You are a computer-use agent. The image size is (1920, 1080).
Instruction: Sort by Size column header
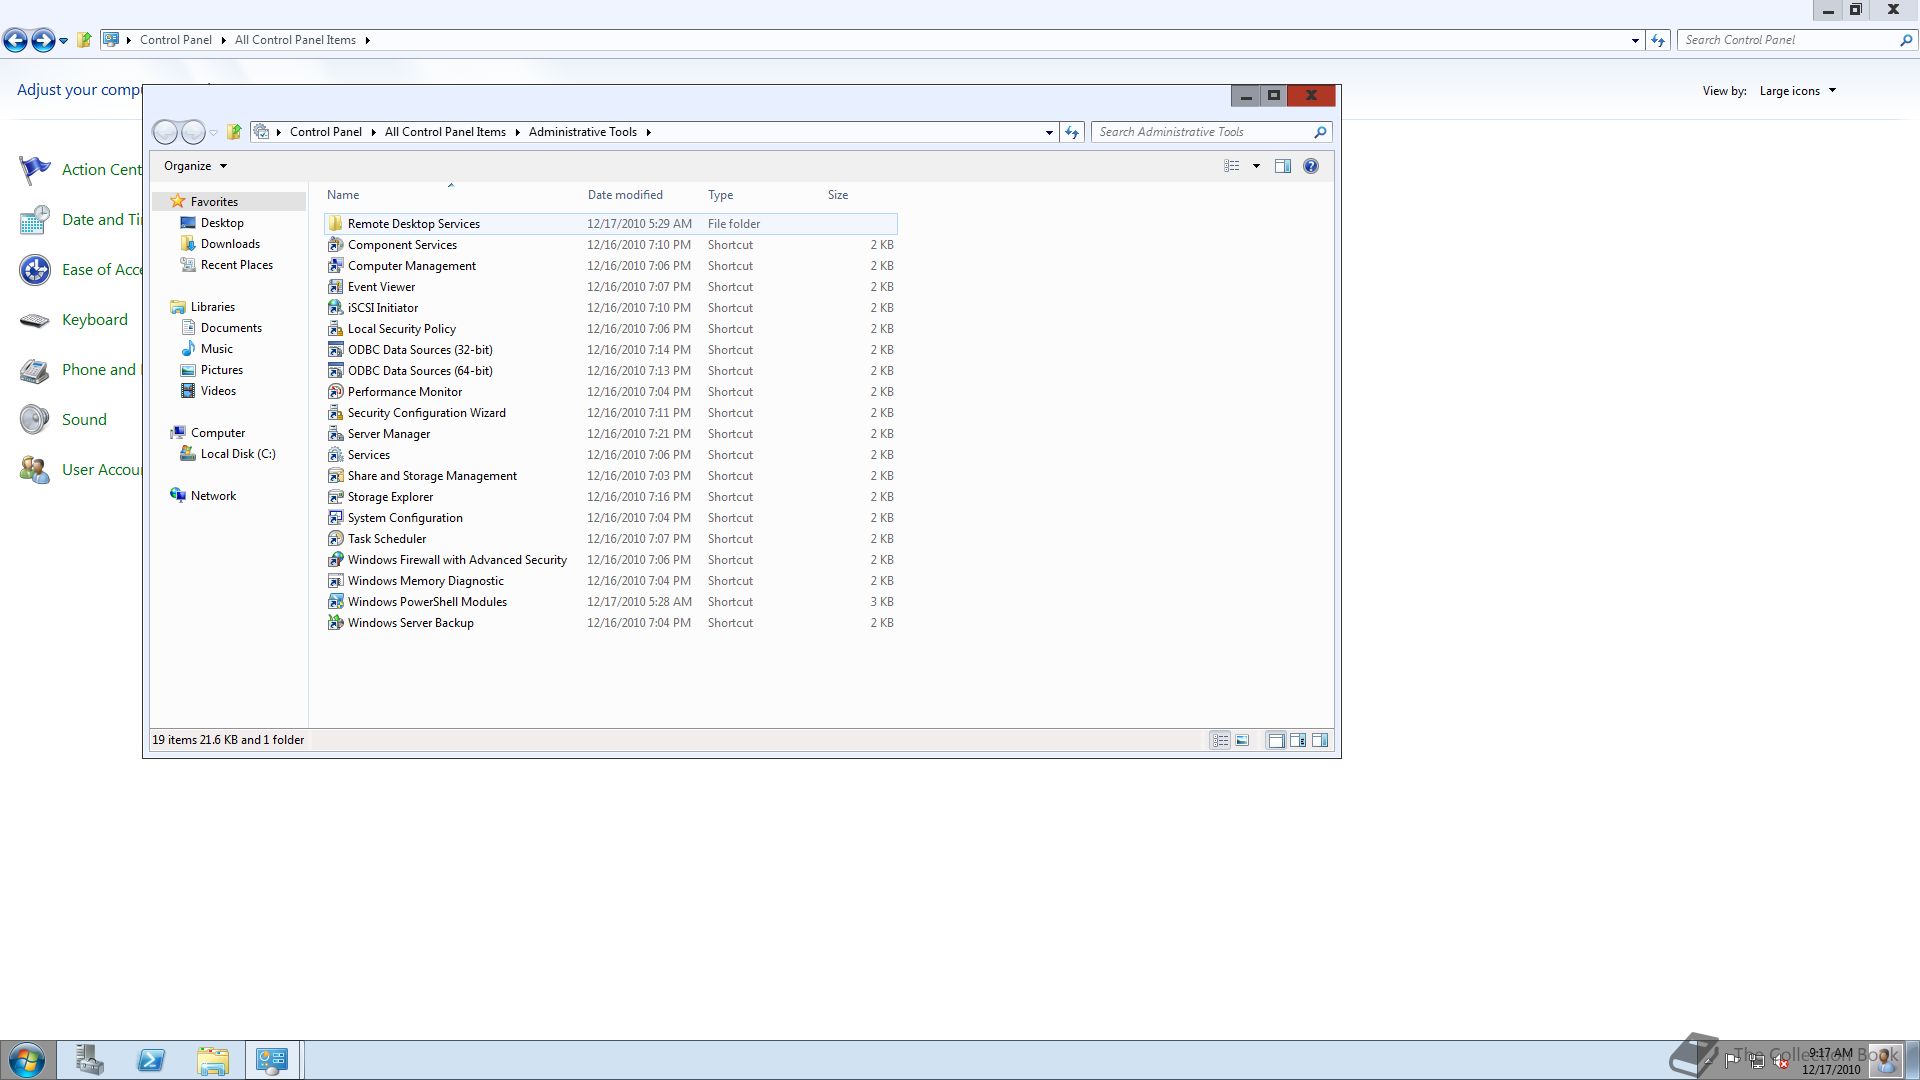point(838,195)
